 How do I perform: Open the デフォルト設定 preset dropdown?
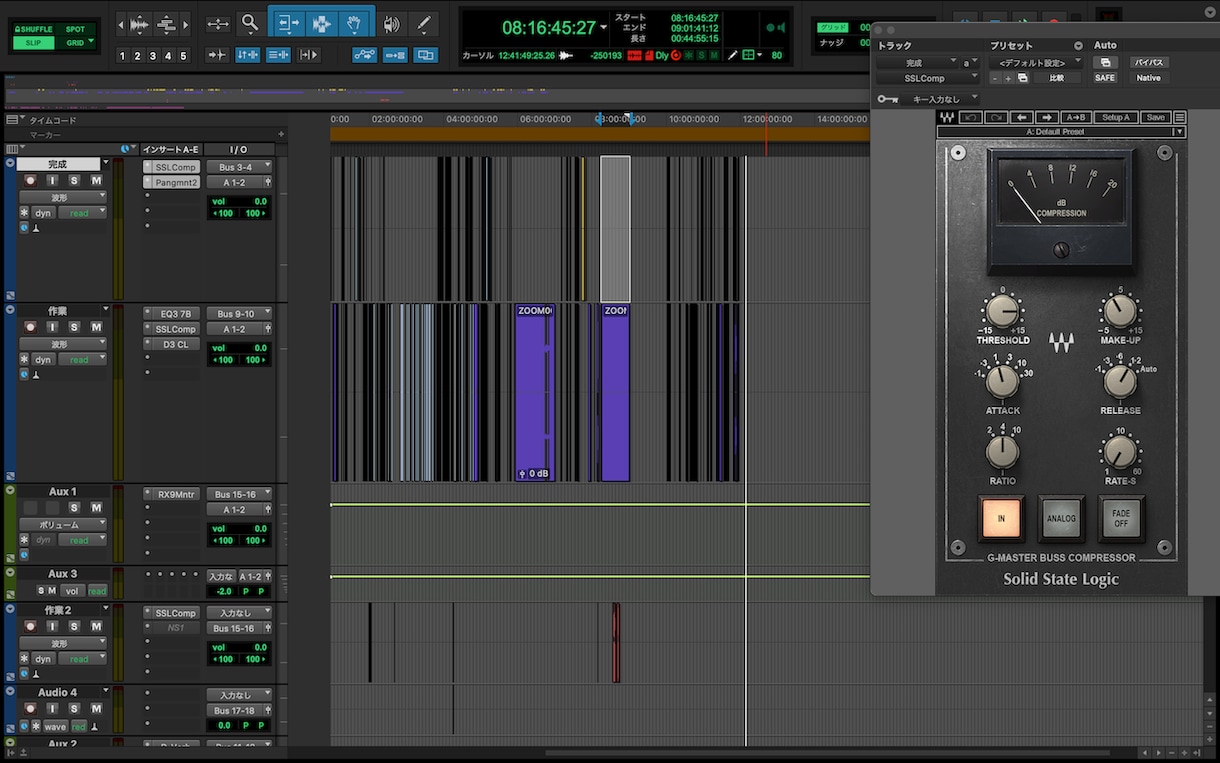pos(1035,62)
